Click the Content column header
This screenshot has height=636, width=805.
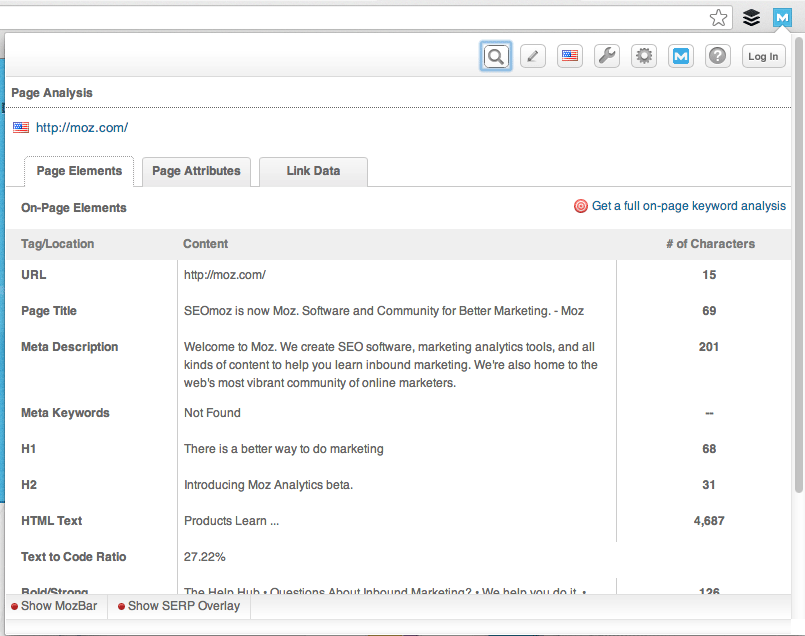(205, 244)
